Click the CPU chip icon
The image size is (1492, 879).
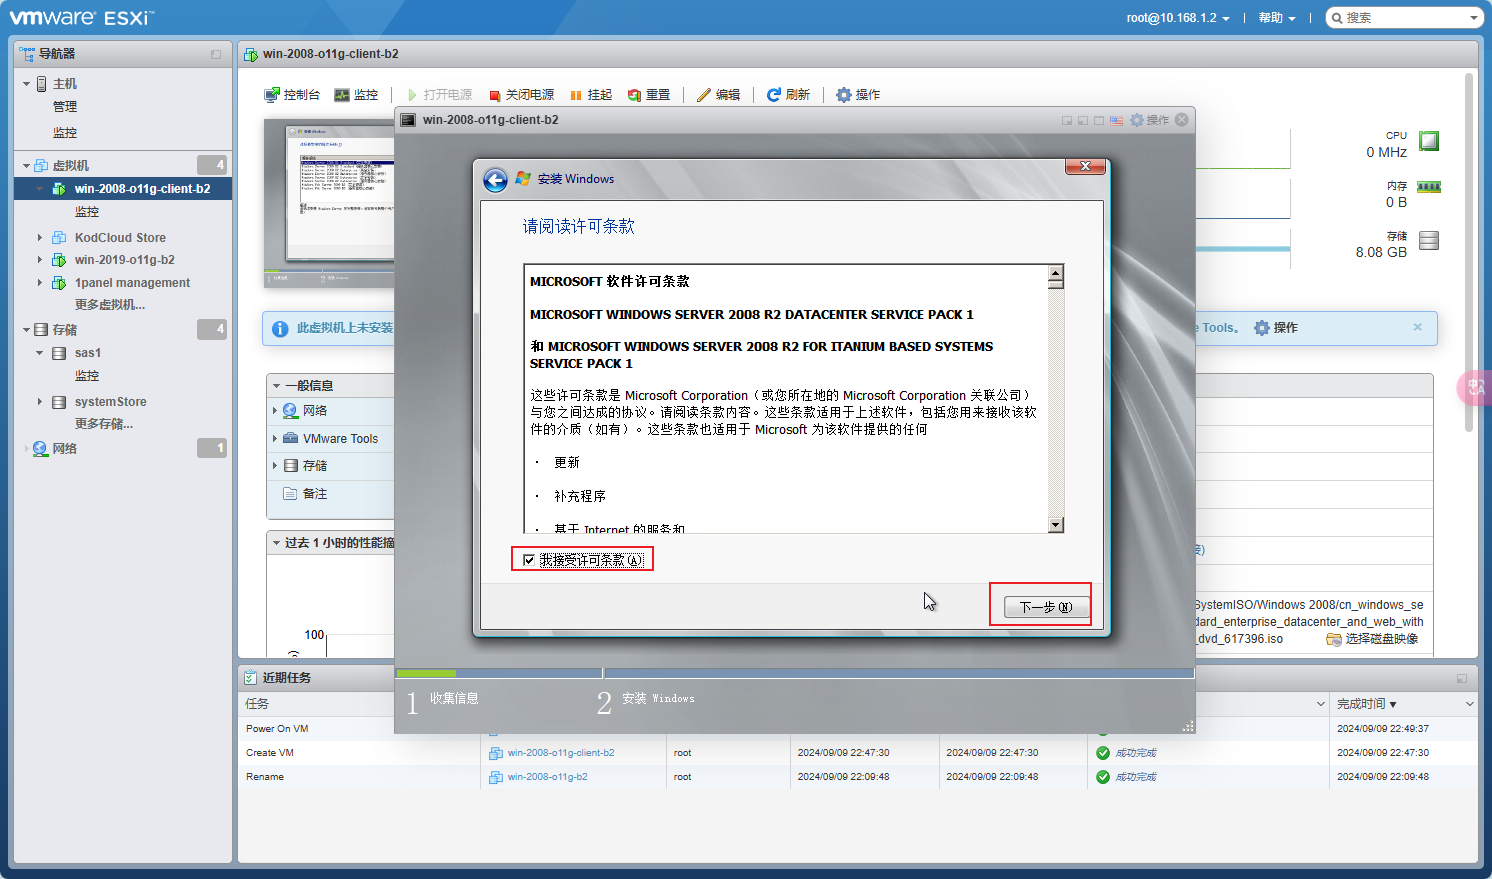1429,141
